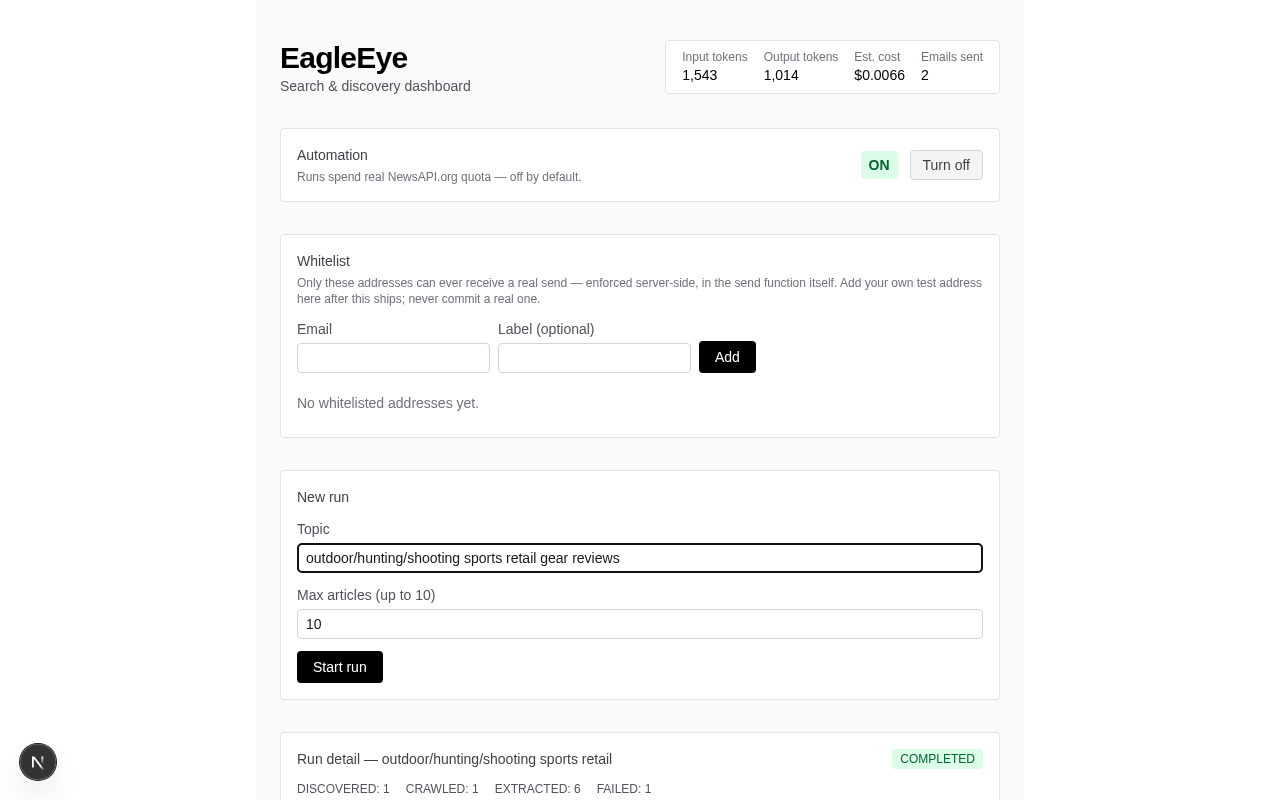Add the address to the whitelist
Screen dimensions: 1280x800
pos(727,357)
